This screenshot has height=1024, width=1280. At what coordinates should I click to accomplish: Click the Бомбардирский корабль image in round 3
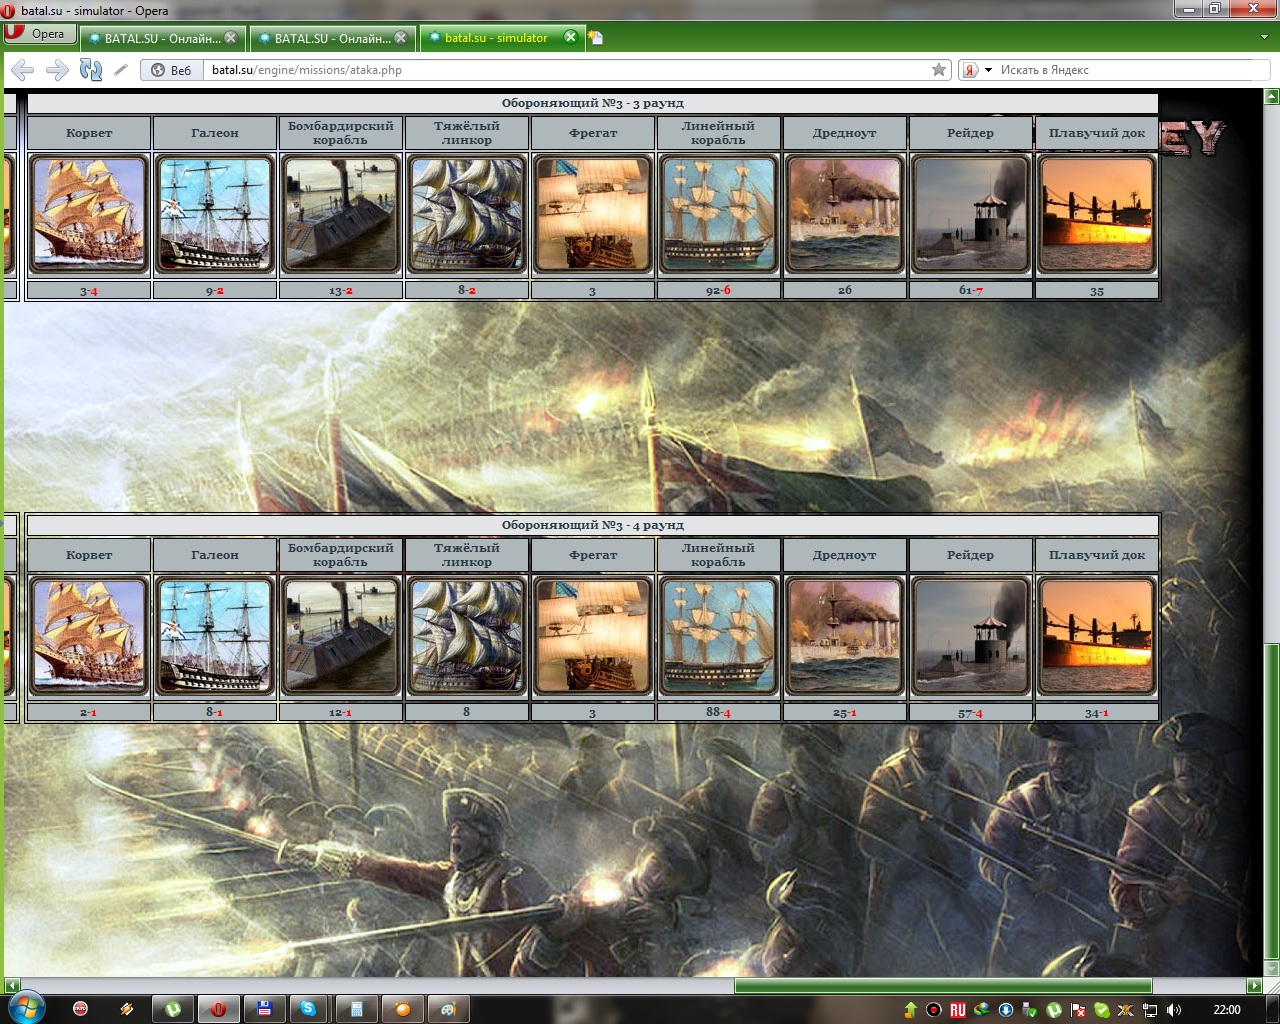tap(341, 214)
